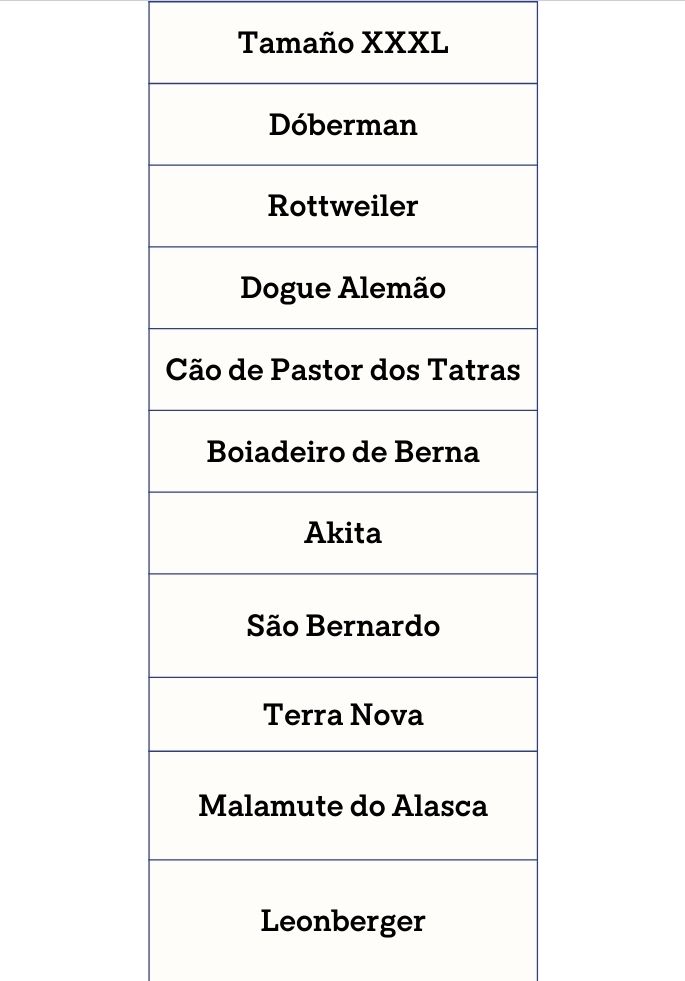Click the Leonberger table cell
685x981 pixels.
click(343, 921)
